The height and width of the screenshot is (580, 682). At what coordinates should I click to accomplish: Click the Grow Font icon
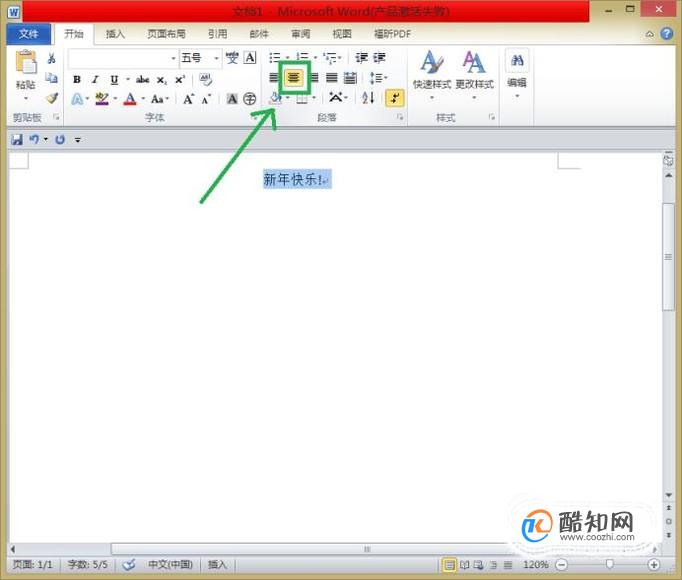(188, 99)
